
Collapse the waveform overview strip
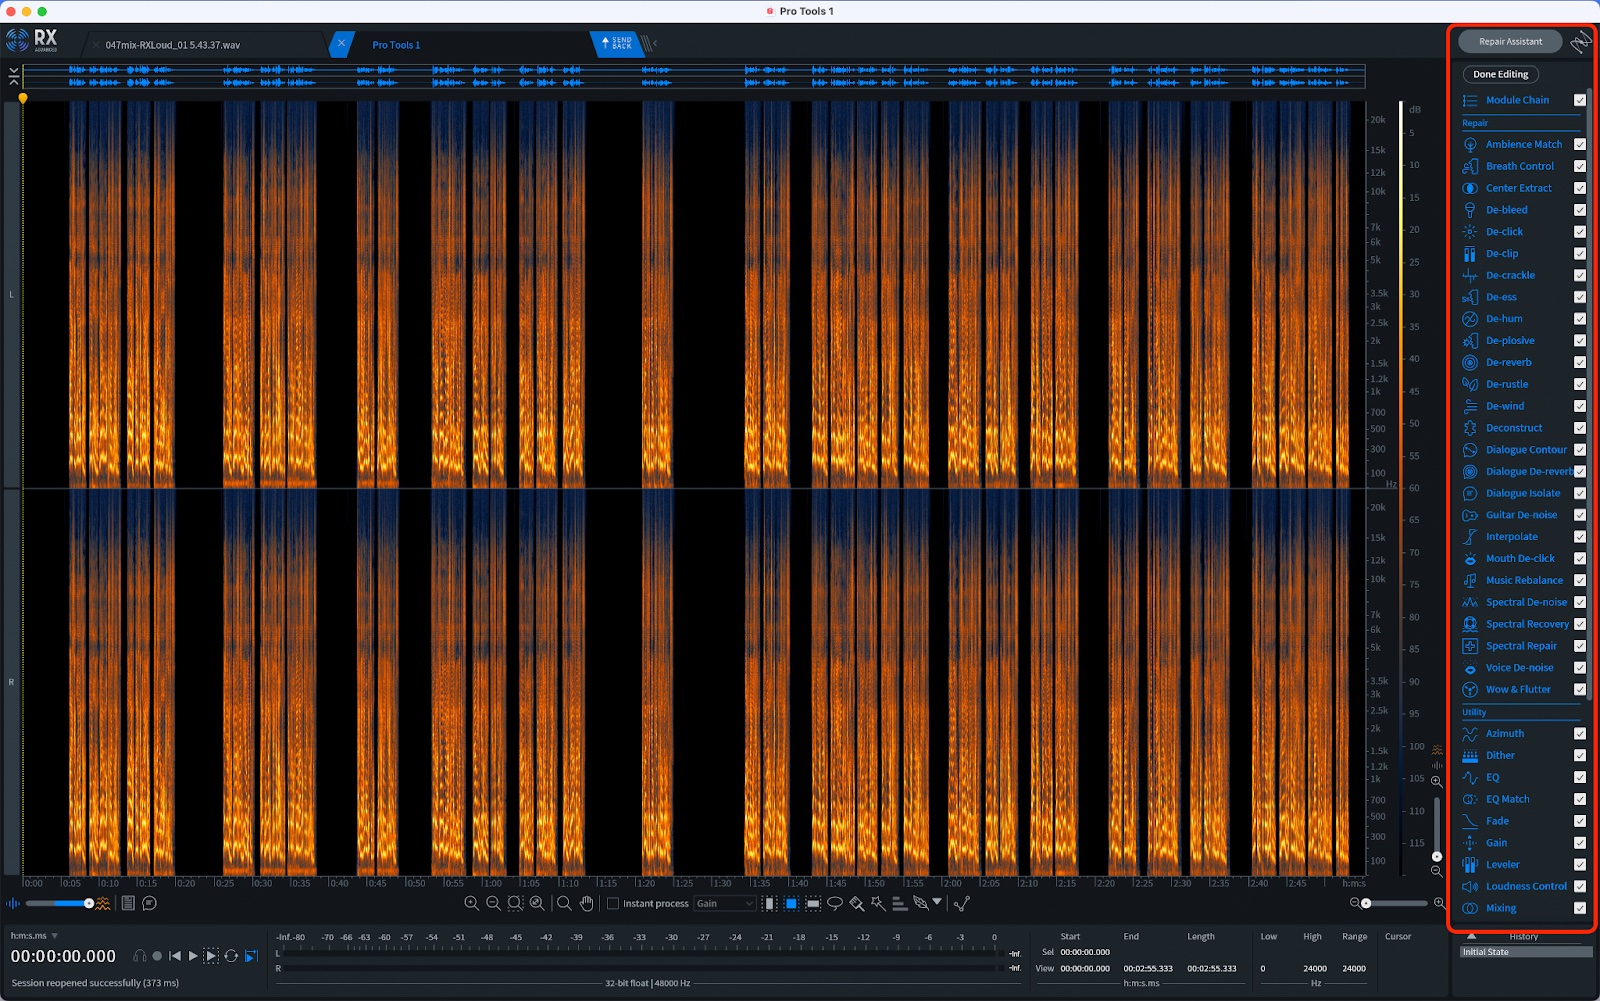click(13, 76)
